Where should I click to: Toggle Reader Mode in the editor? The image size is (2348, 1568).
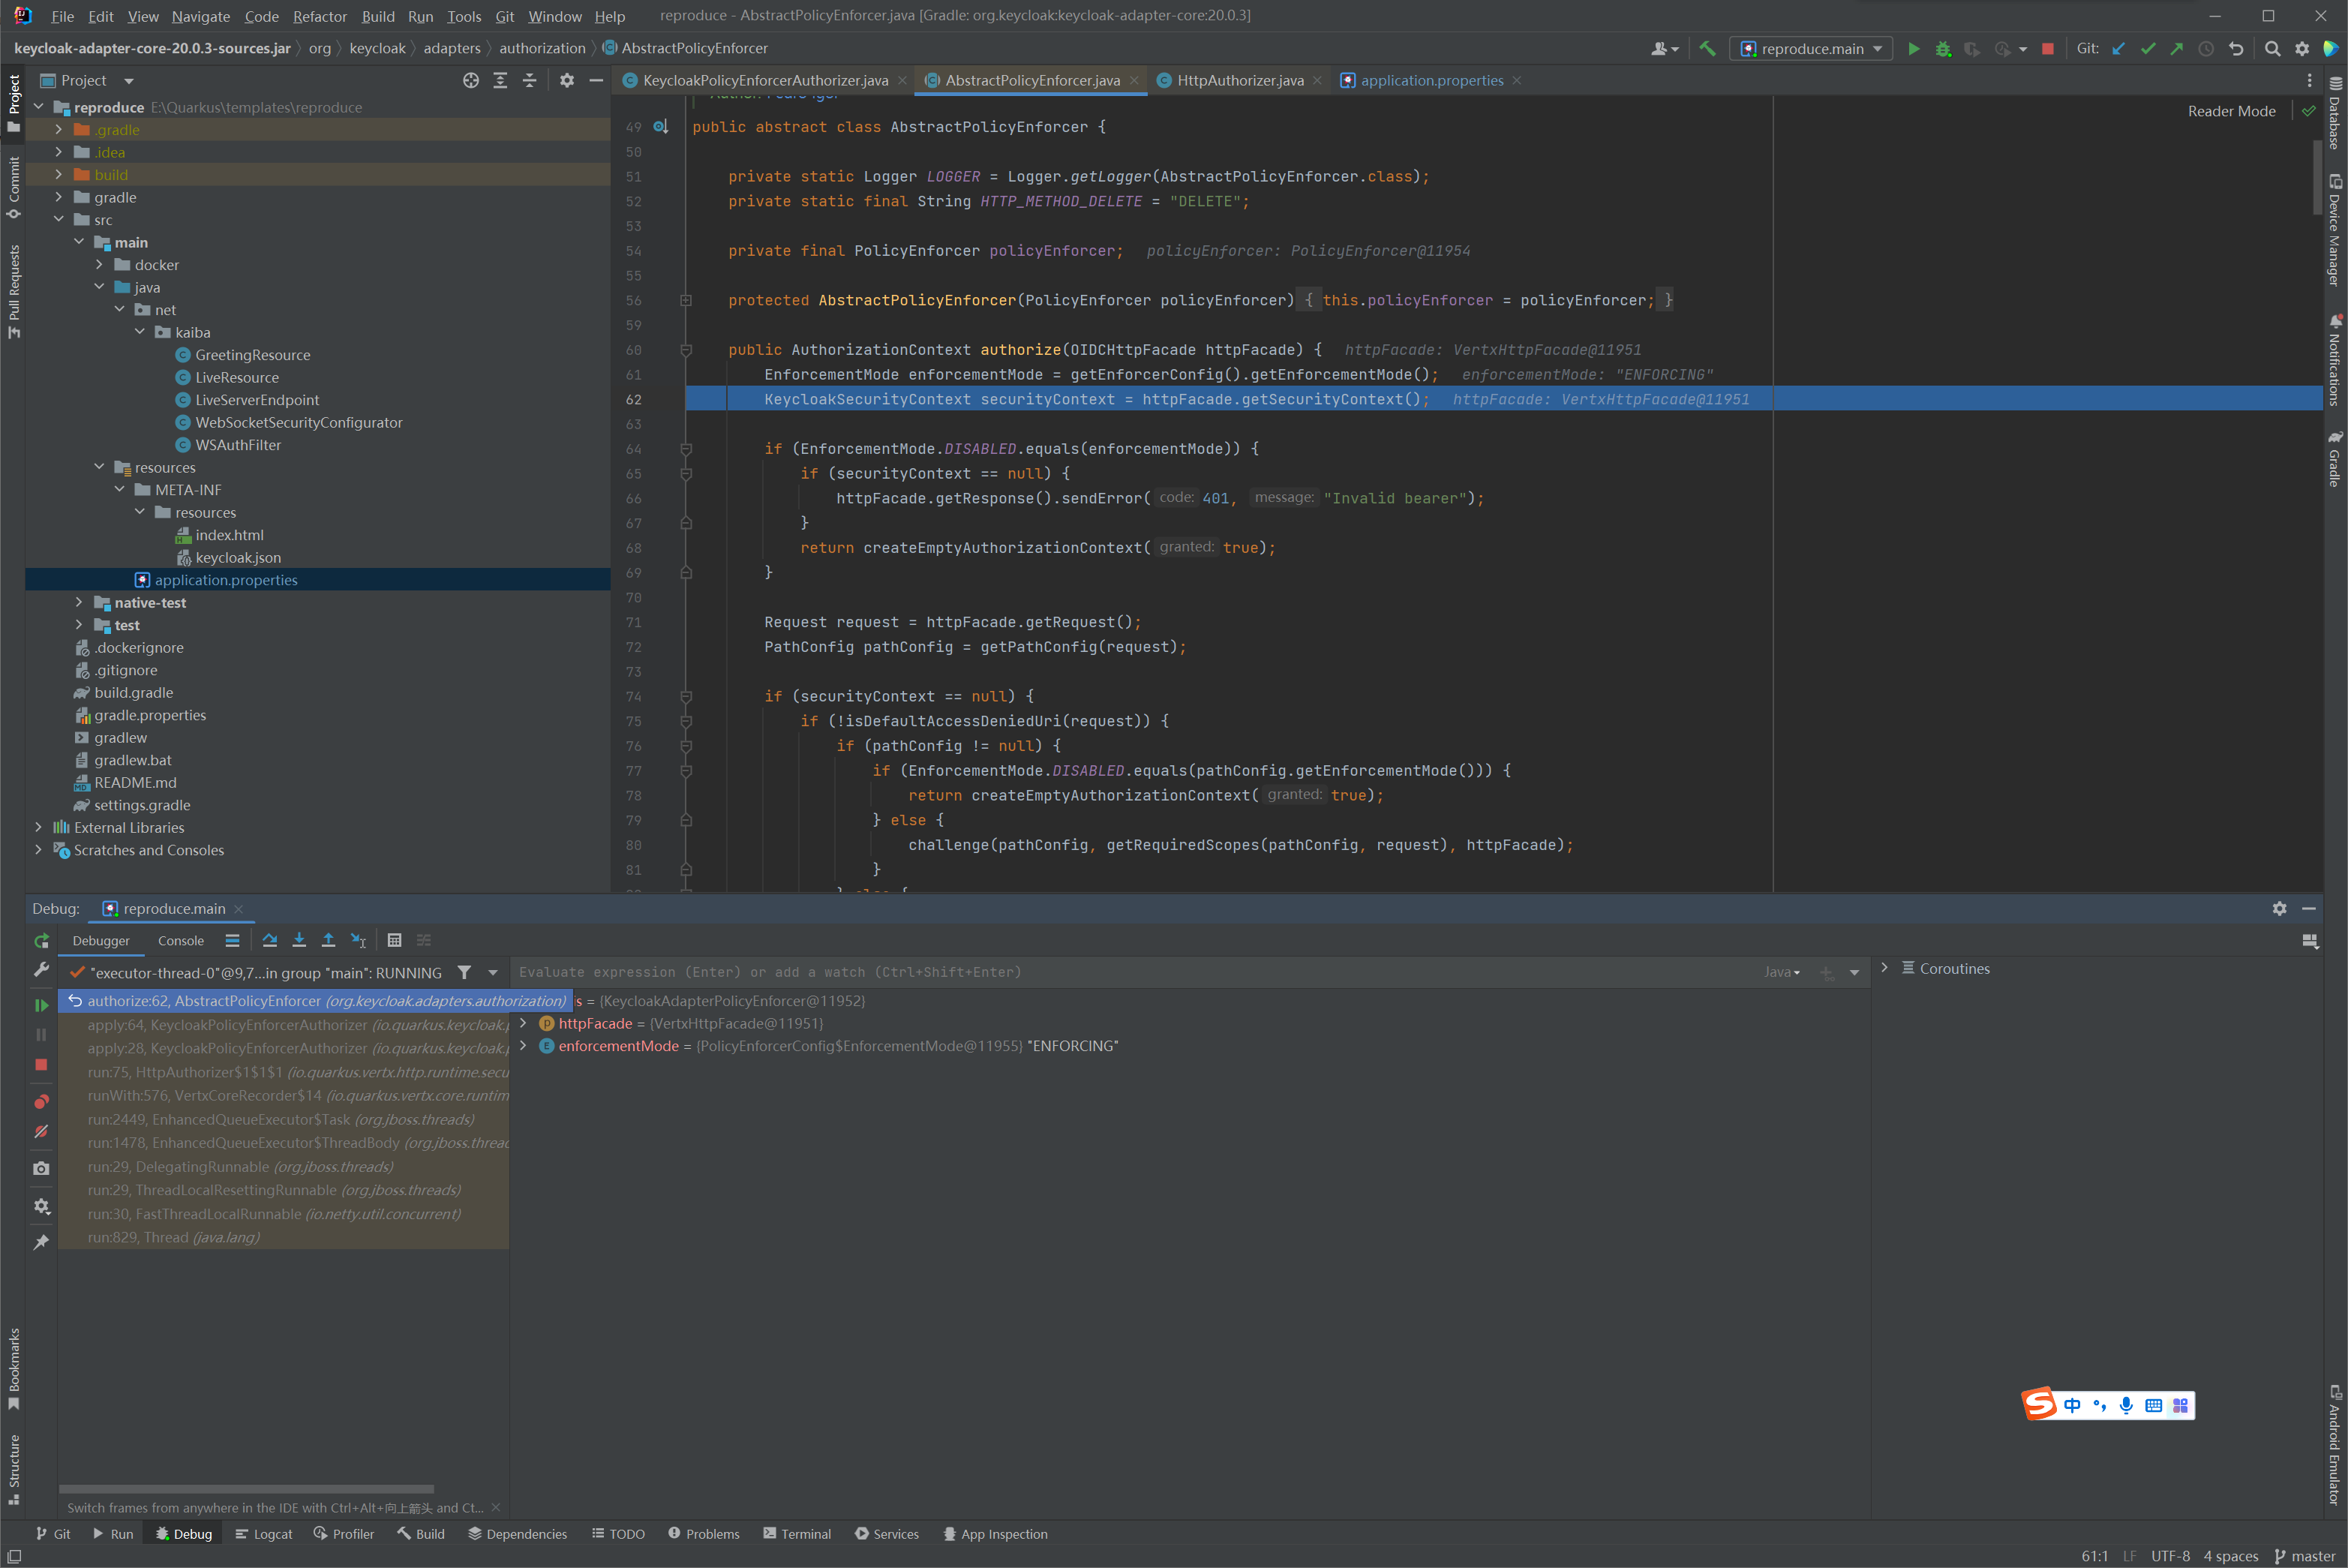coord(2231,111)
